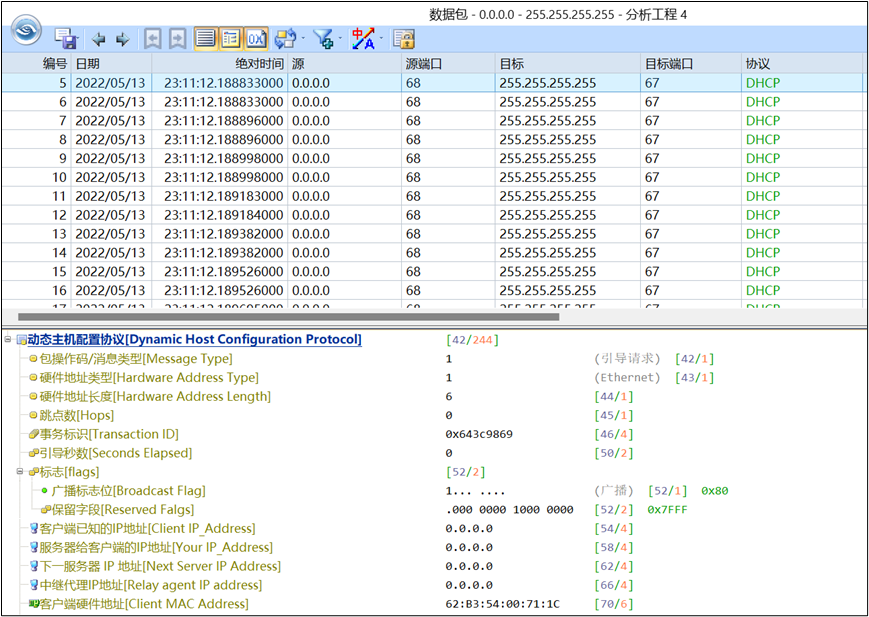Collapse the Dynamic Host Configuration Protocol node

click(x=8, y=340)
